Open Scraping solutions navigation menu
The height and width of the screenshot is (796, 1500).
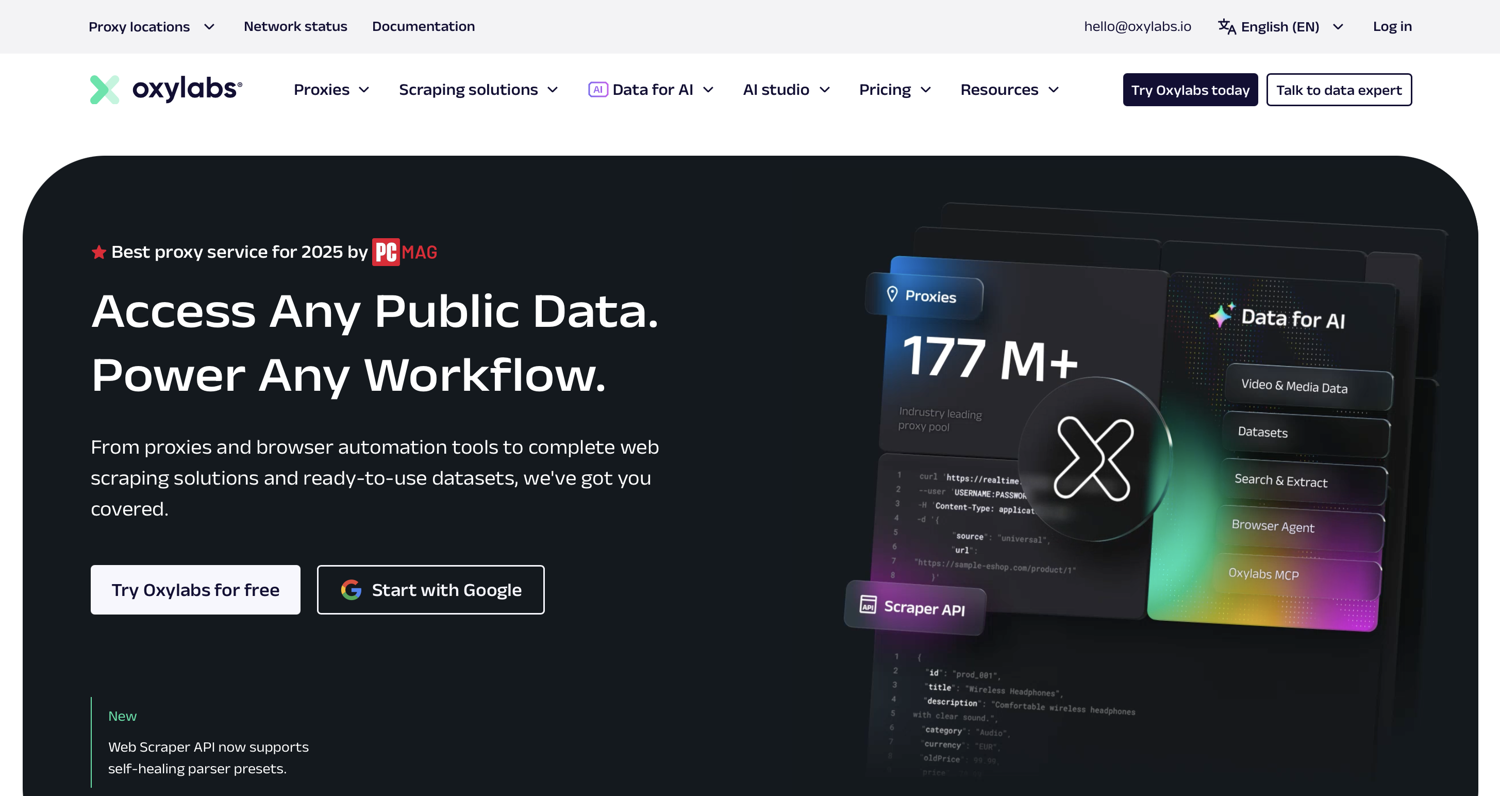[478, 90]
